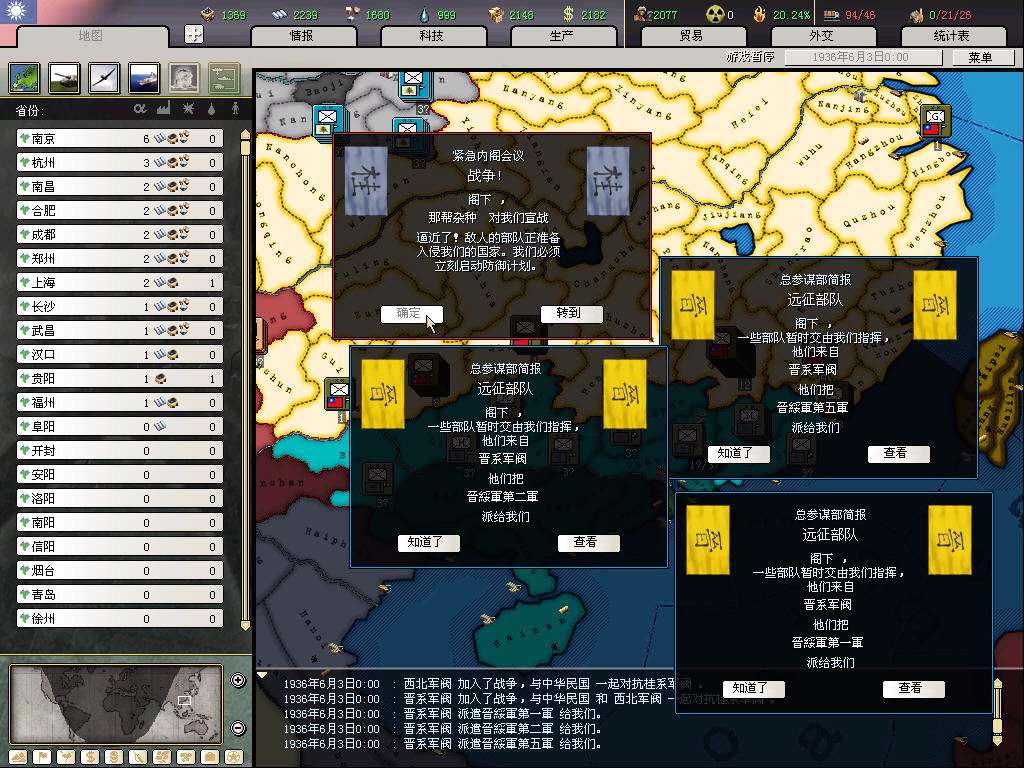1024x768 pixels.
Task: Select 徐州 in province list
Action: (120, 619)
